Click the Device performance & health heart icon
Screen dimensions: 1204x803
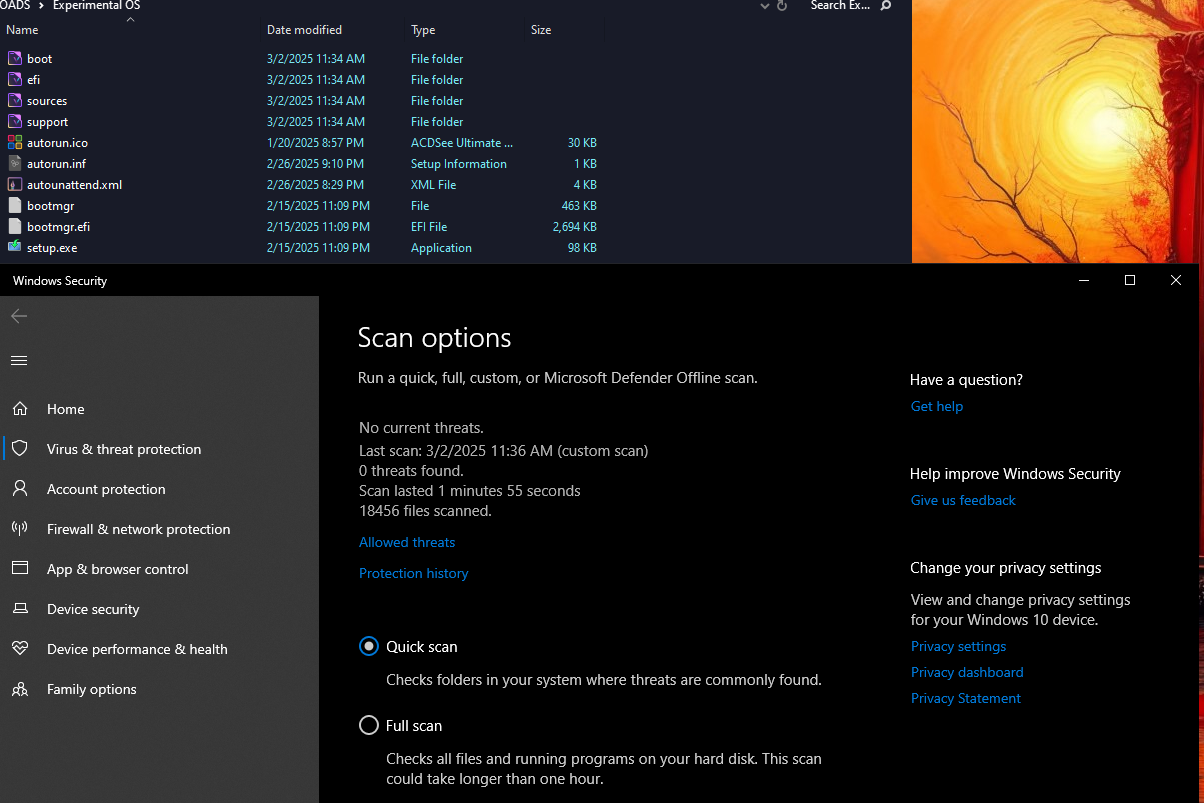point(19,649)
